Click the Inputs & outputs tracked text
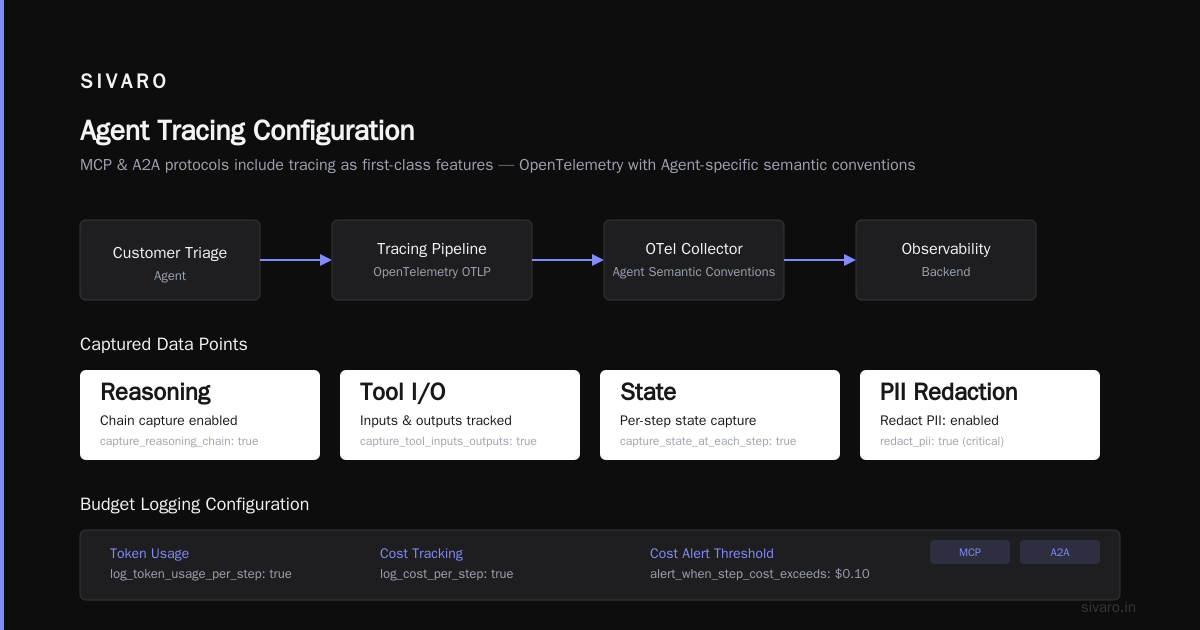 click(x=436, y=420)
